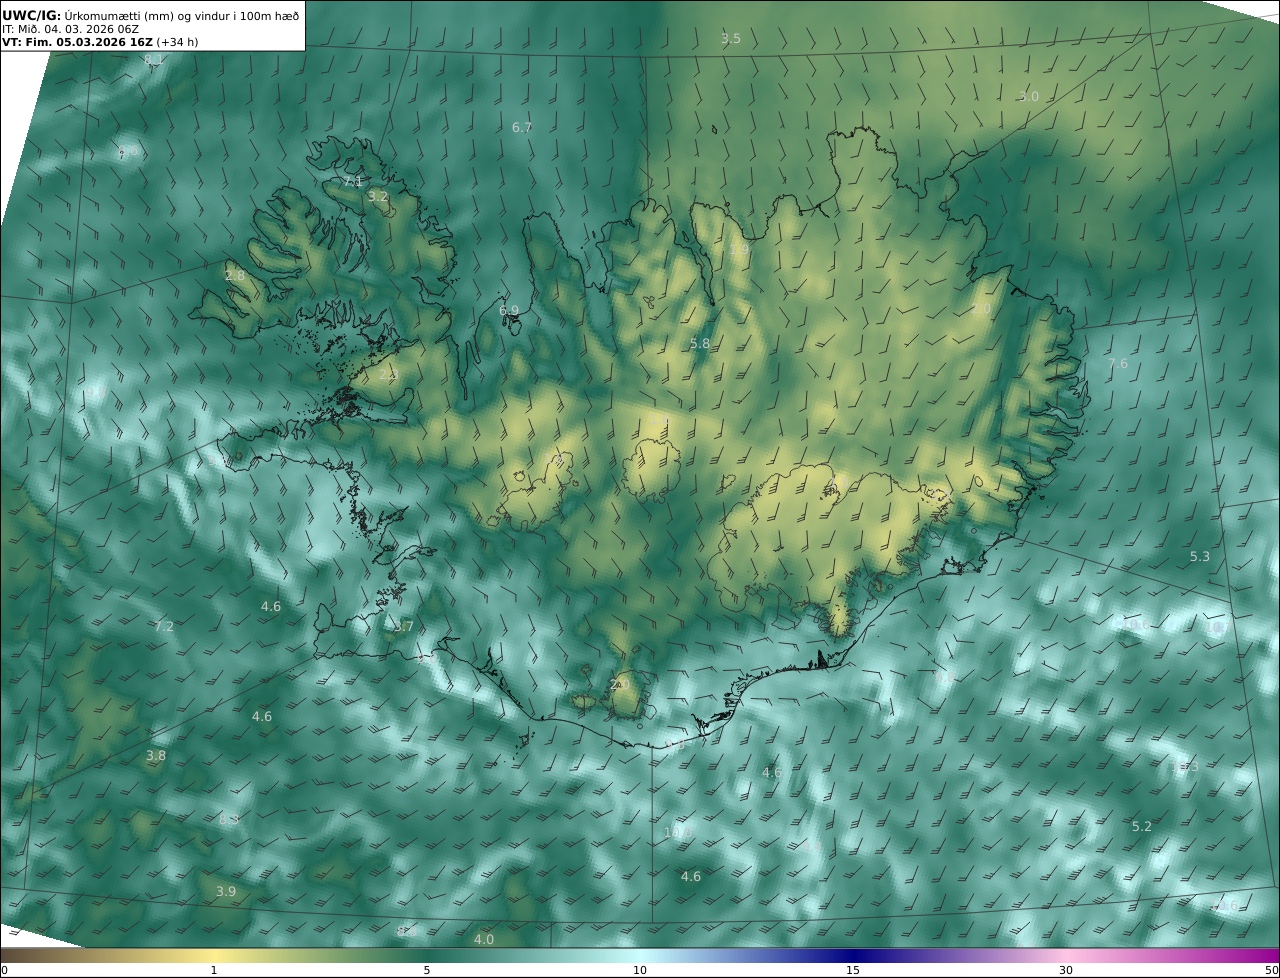1280x978 pixels.
Task: Click the map value '4.0'
Action: tap(484, 940)
